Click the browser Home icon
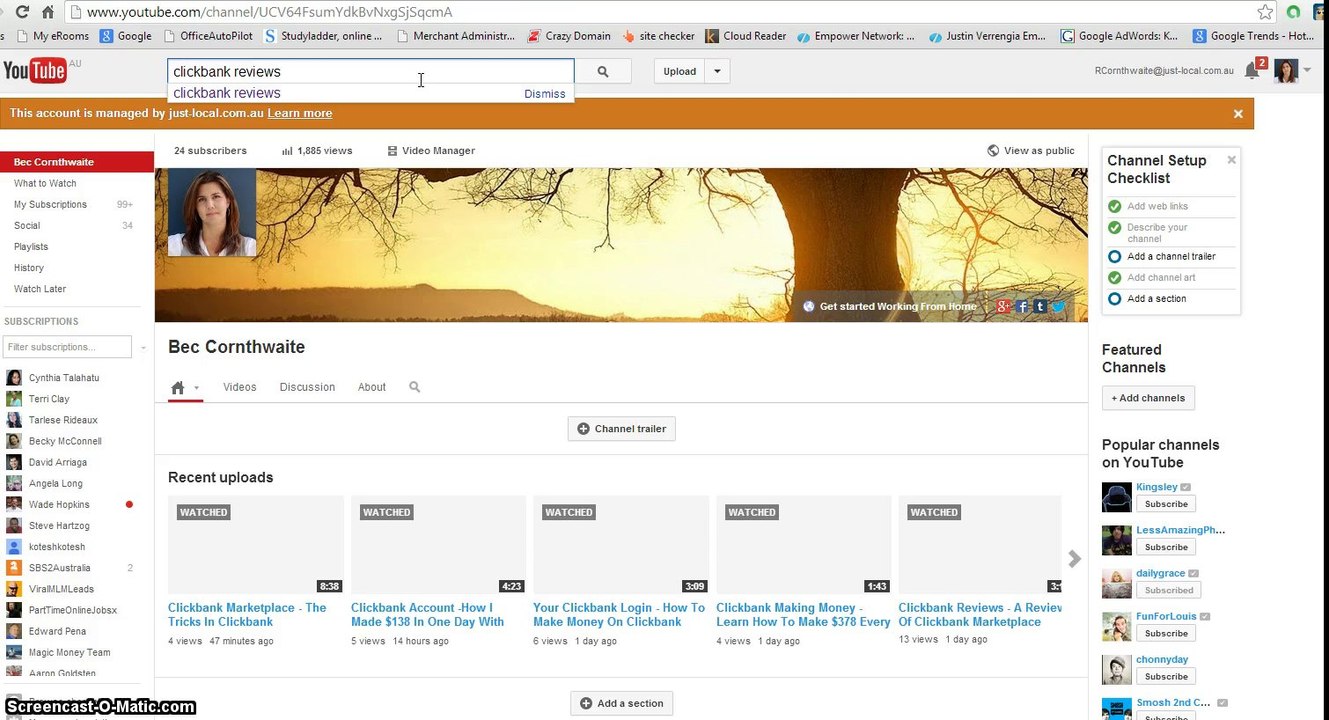This screenshot has width=1329, height=720. [x=47, y=12]
